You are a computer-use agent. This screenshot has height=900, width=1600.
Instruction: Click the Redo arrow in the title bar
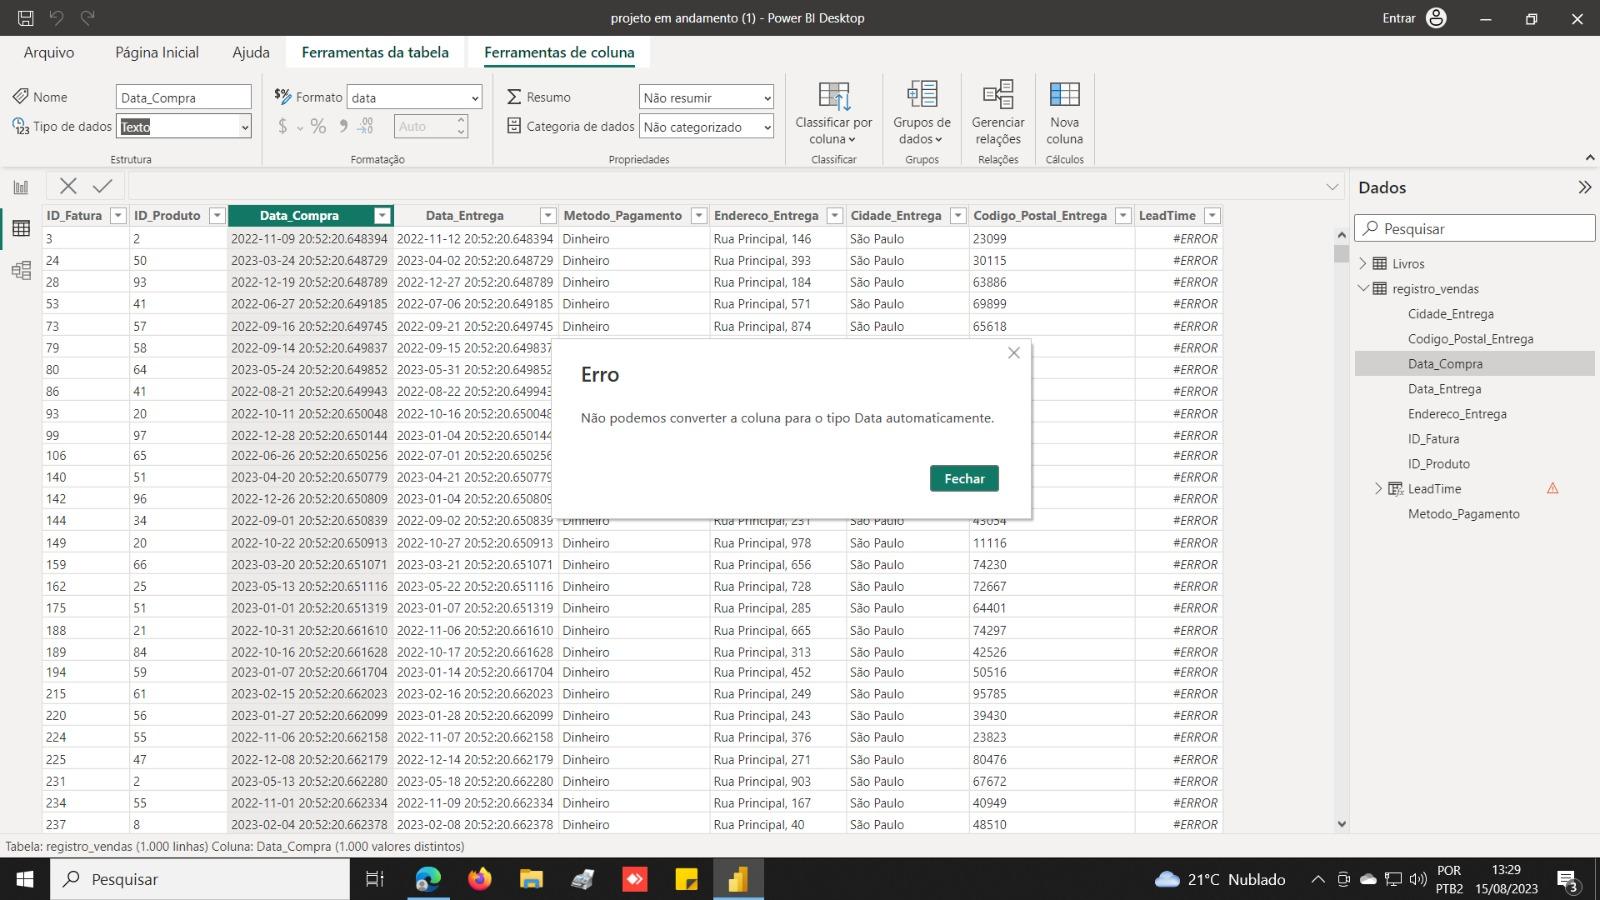[x=88, y=18]
